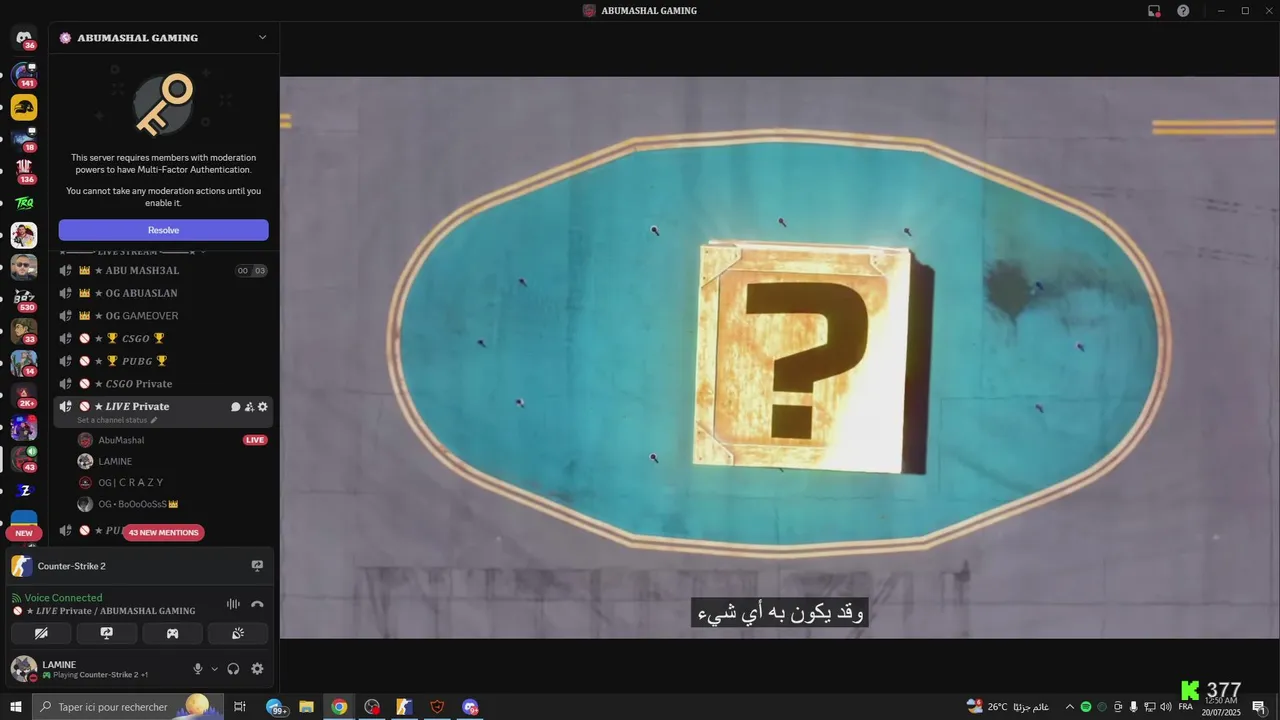Image resolution: width=1280 pixels, height=720 pixels.
Task: Start an activity with gamepad button
Action: point(172,633)
